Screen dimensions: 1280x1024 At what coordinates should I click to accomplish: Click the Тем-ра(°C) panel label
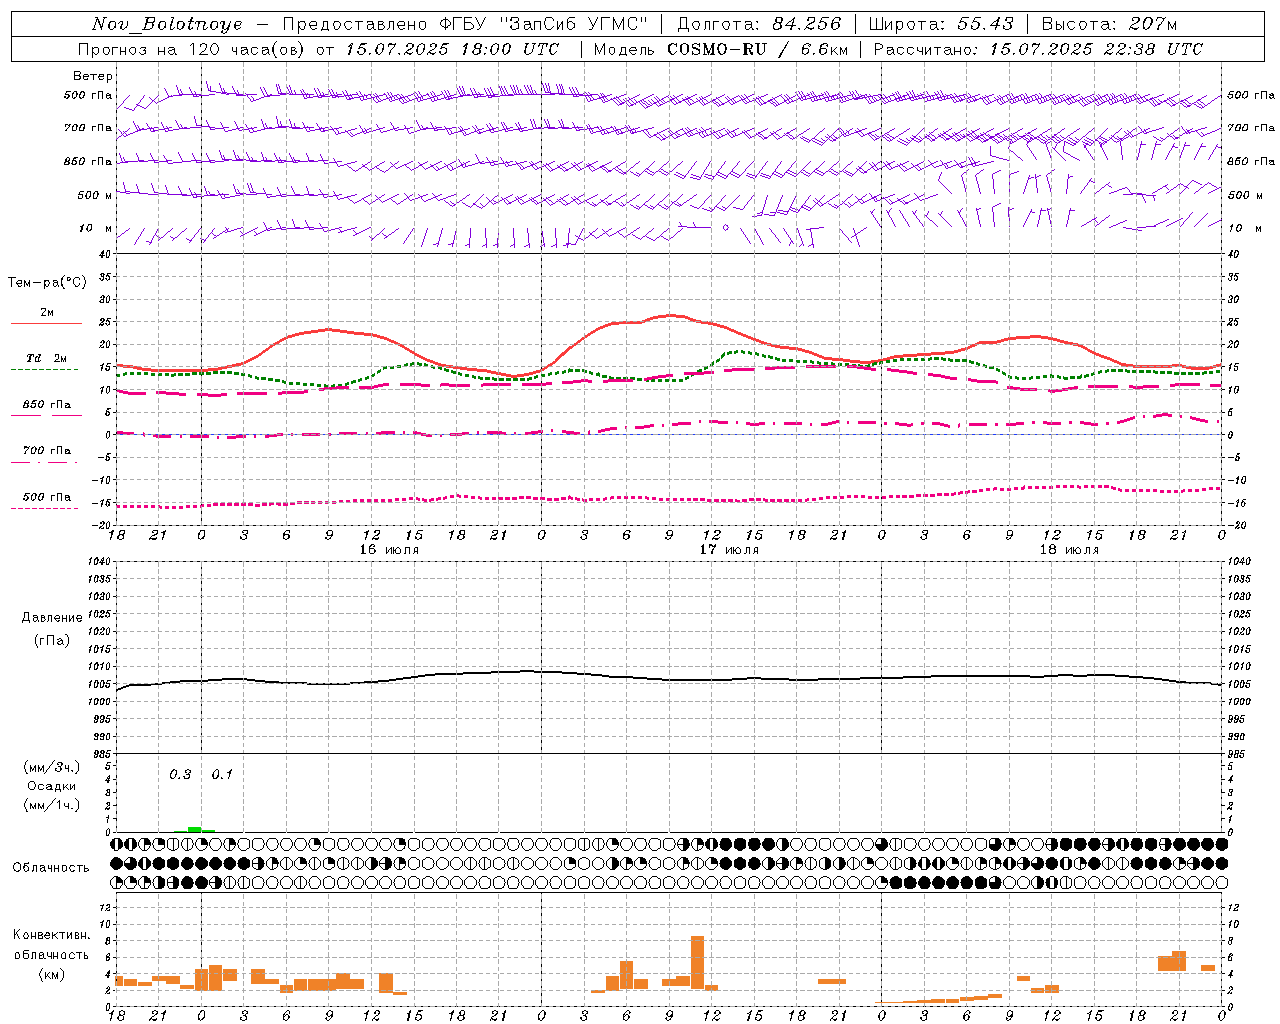(47, 283)
